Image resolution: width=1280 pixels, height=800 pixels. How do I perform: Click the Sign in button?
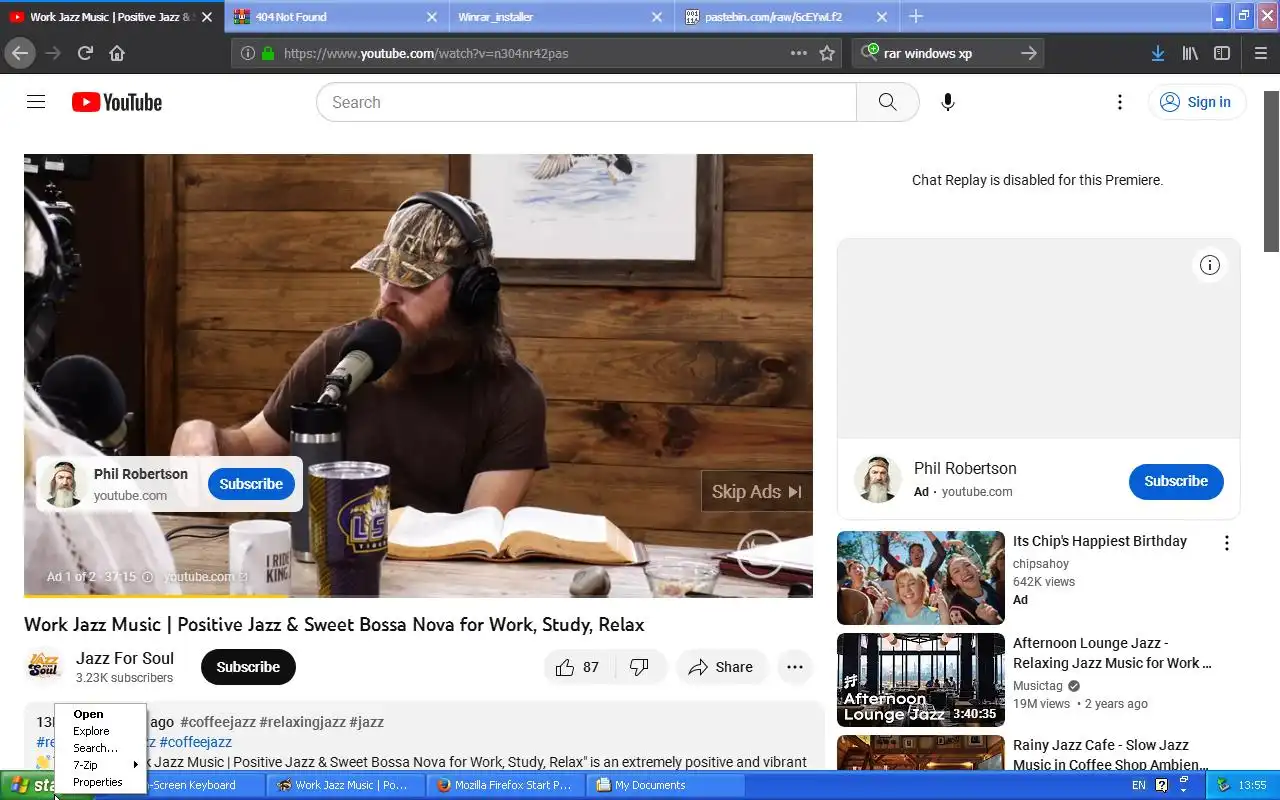pyautogui.click(x=1197, y=102)
